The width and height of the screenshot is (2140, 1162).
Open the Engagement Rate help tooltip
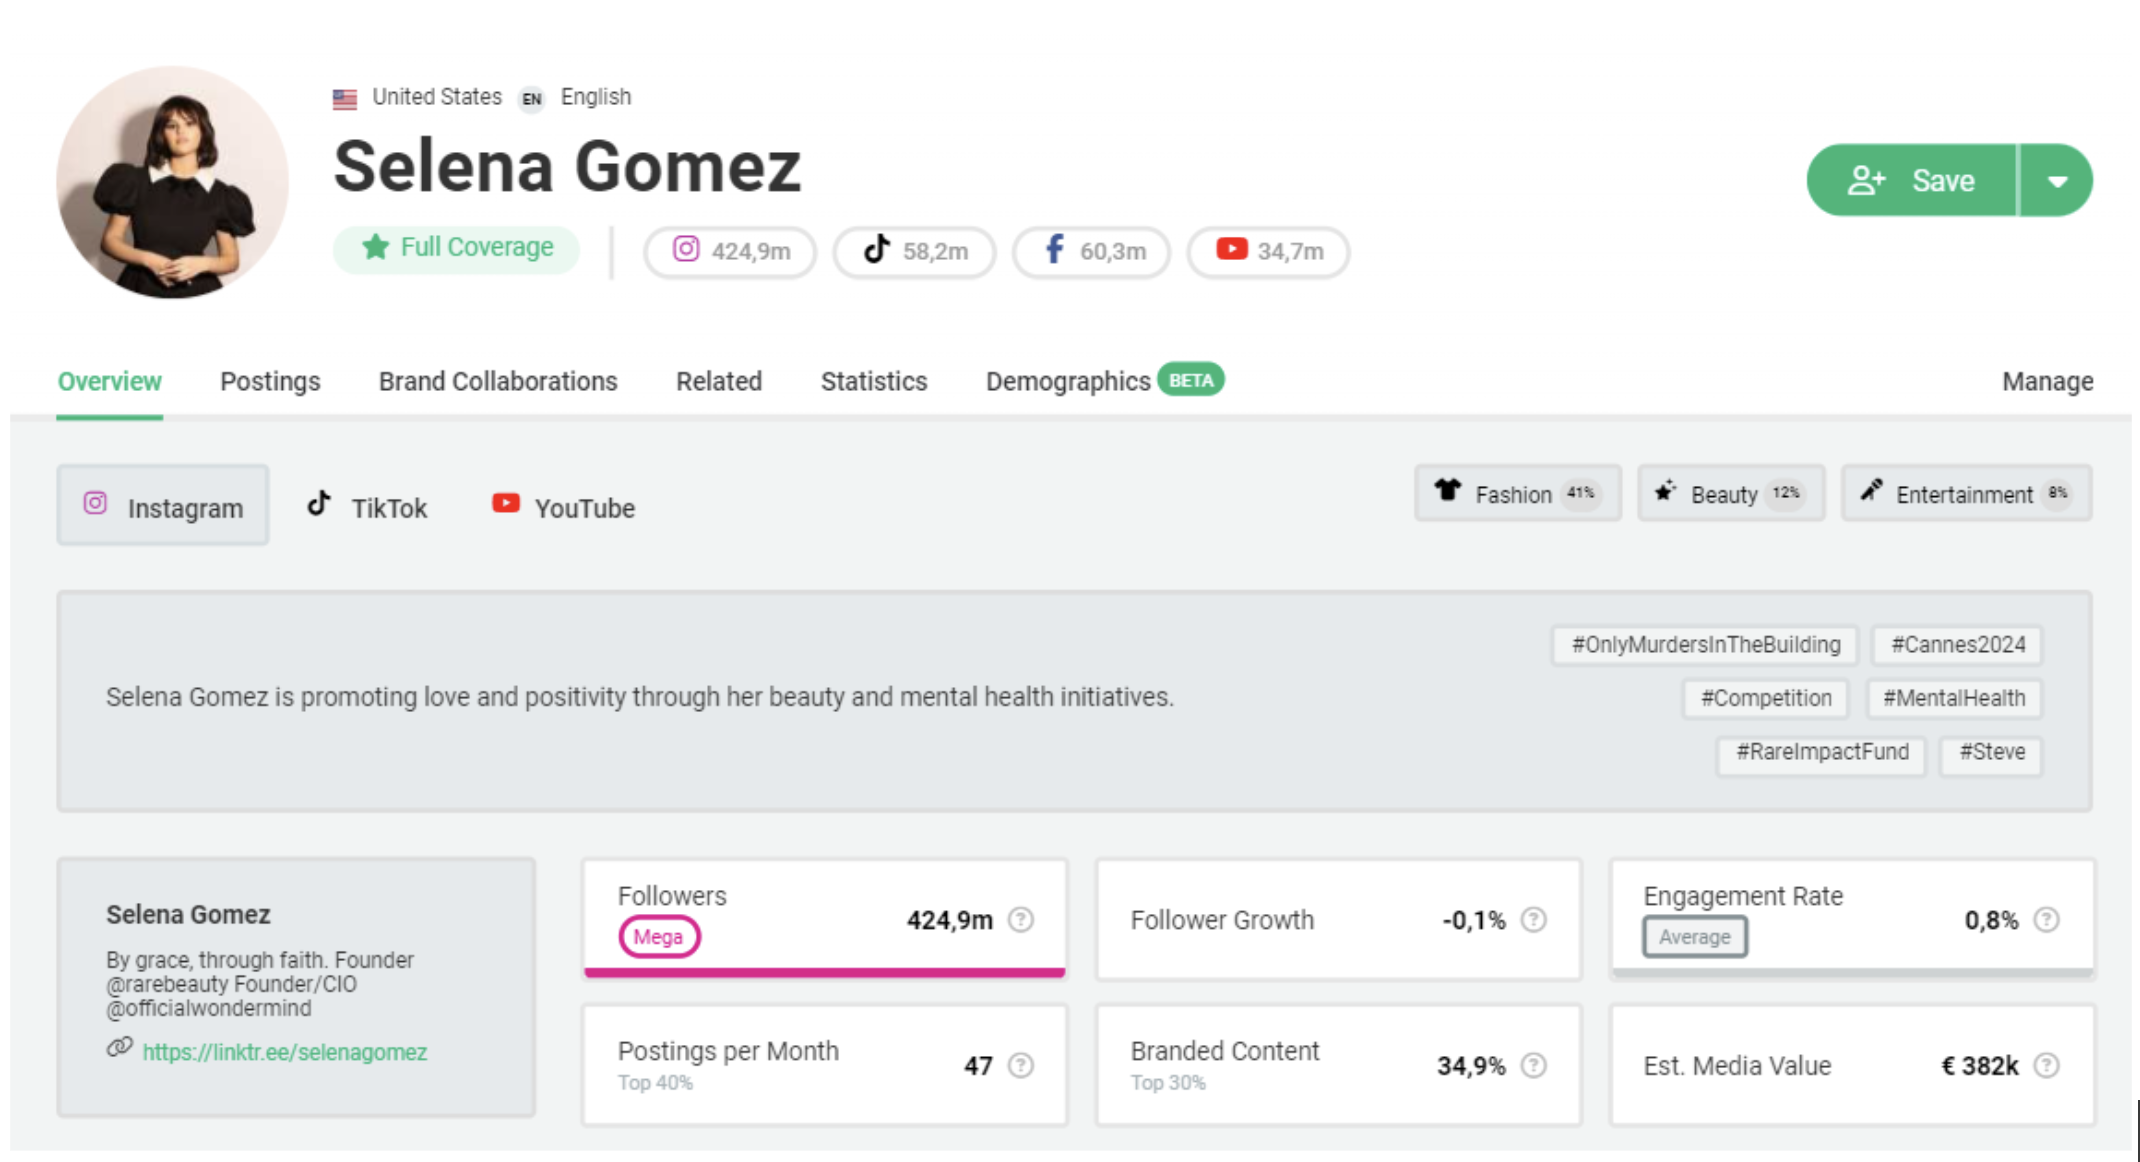tap(2048, 919)
